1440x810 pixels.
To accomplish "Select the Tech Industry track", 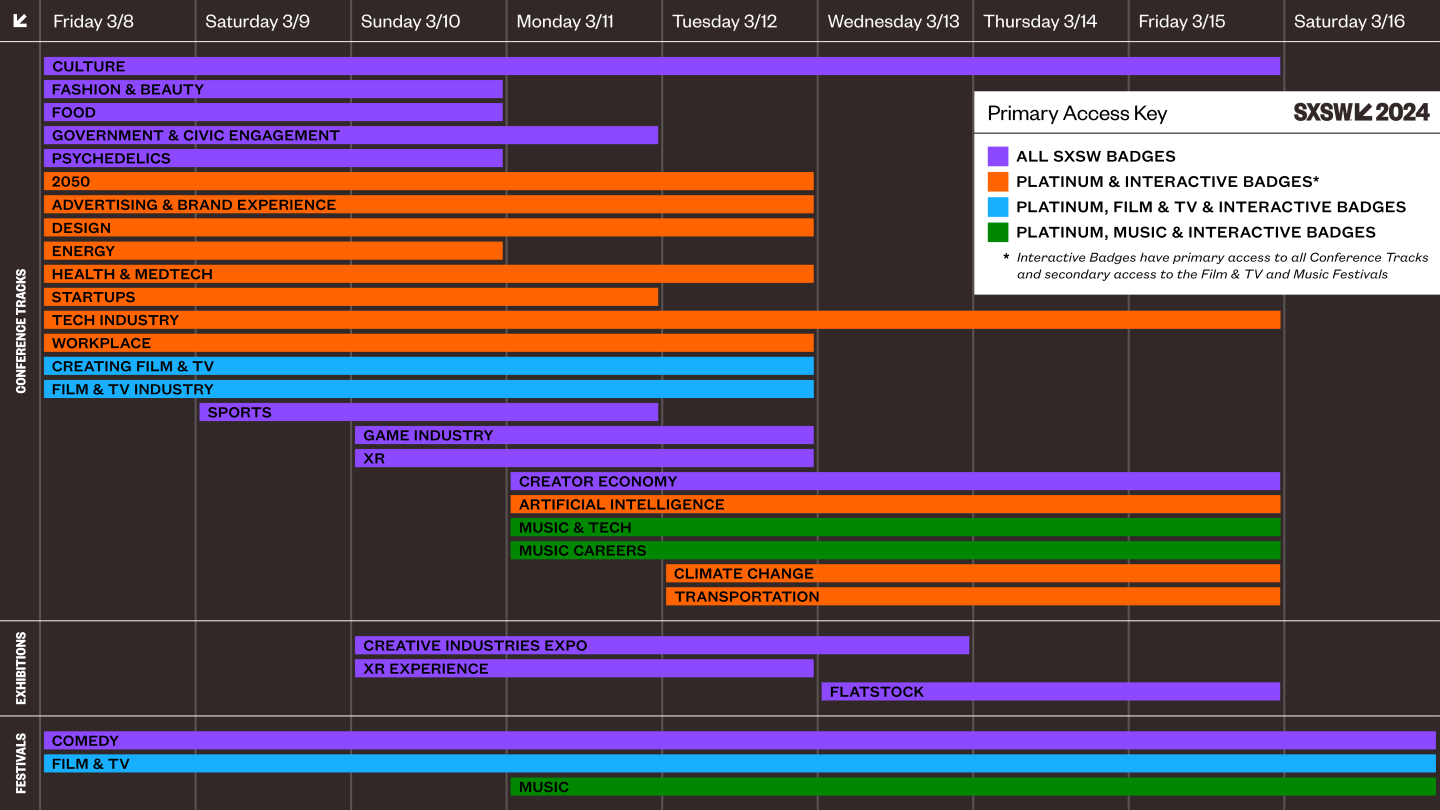I will [x=661, y=320].
